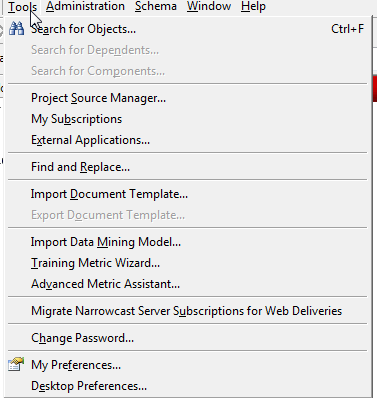Screen dimensions: 377x398
Task: Open Desktop Preferences
Action: click(189, 386)
